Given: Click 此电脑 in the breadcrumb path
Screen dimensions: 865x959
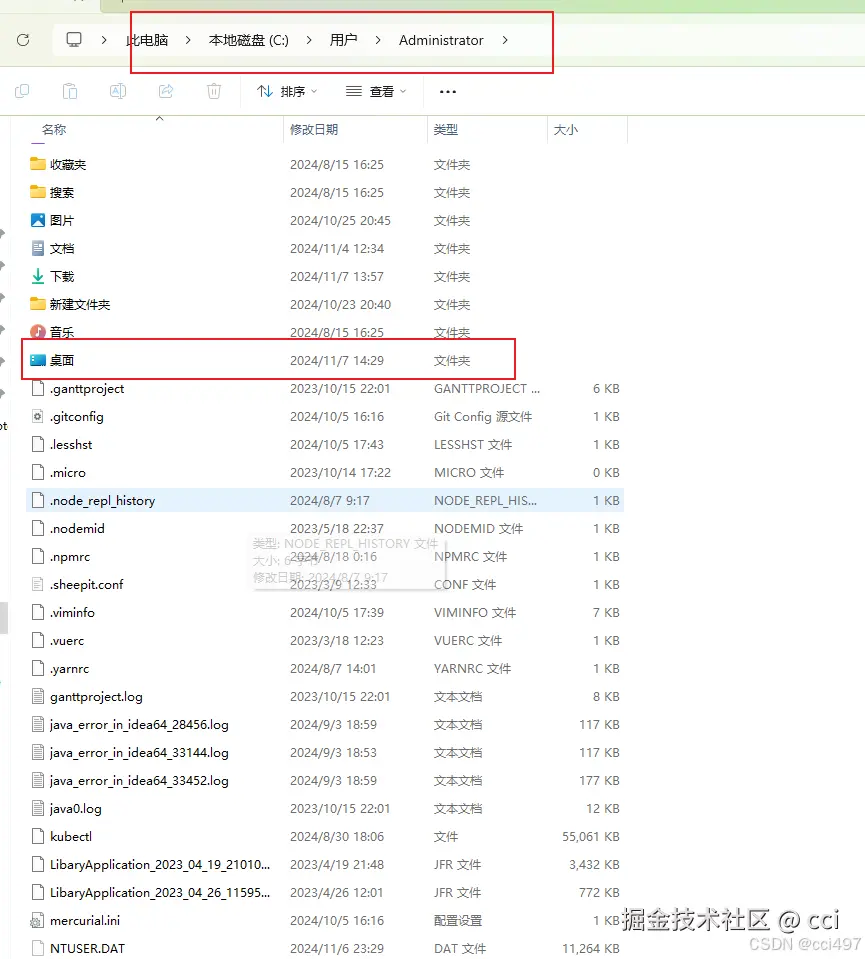Looking at the screenshot, I should pyautogui.click(x=147, y=40).
